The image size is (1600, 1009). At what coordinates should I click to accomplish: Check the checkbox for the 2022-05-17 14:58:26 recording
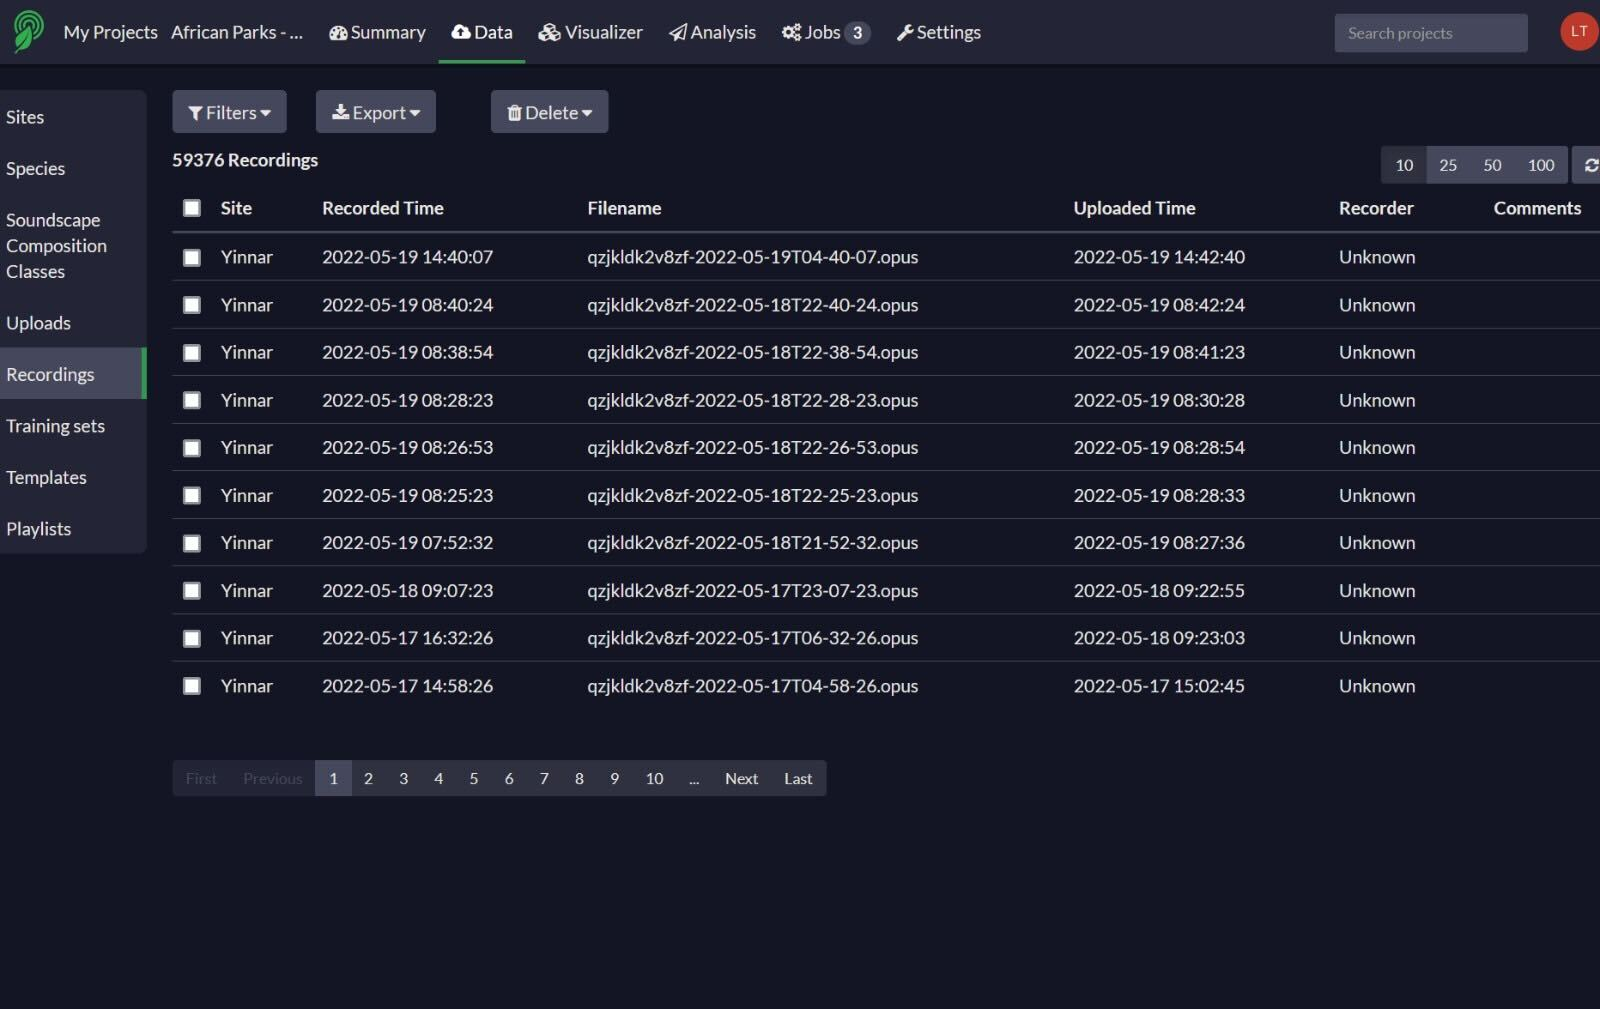pos(191,686)
